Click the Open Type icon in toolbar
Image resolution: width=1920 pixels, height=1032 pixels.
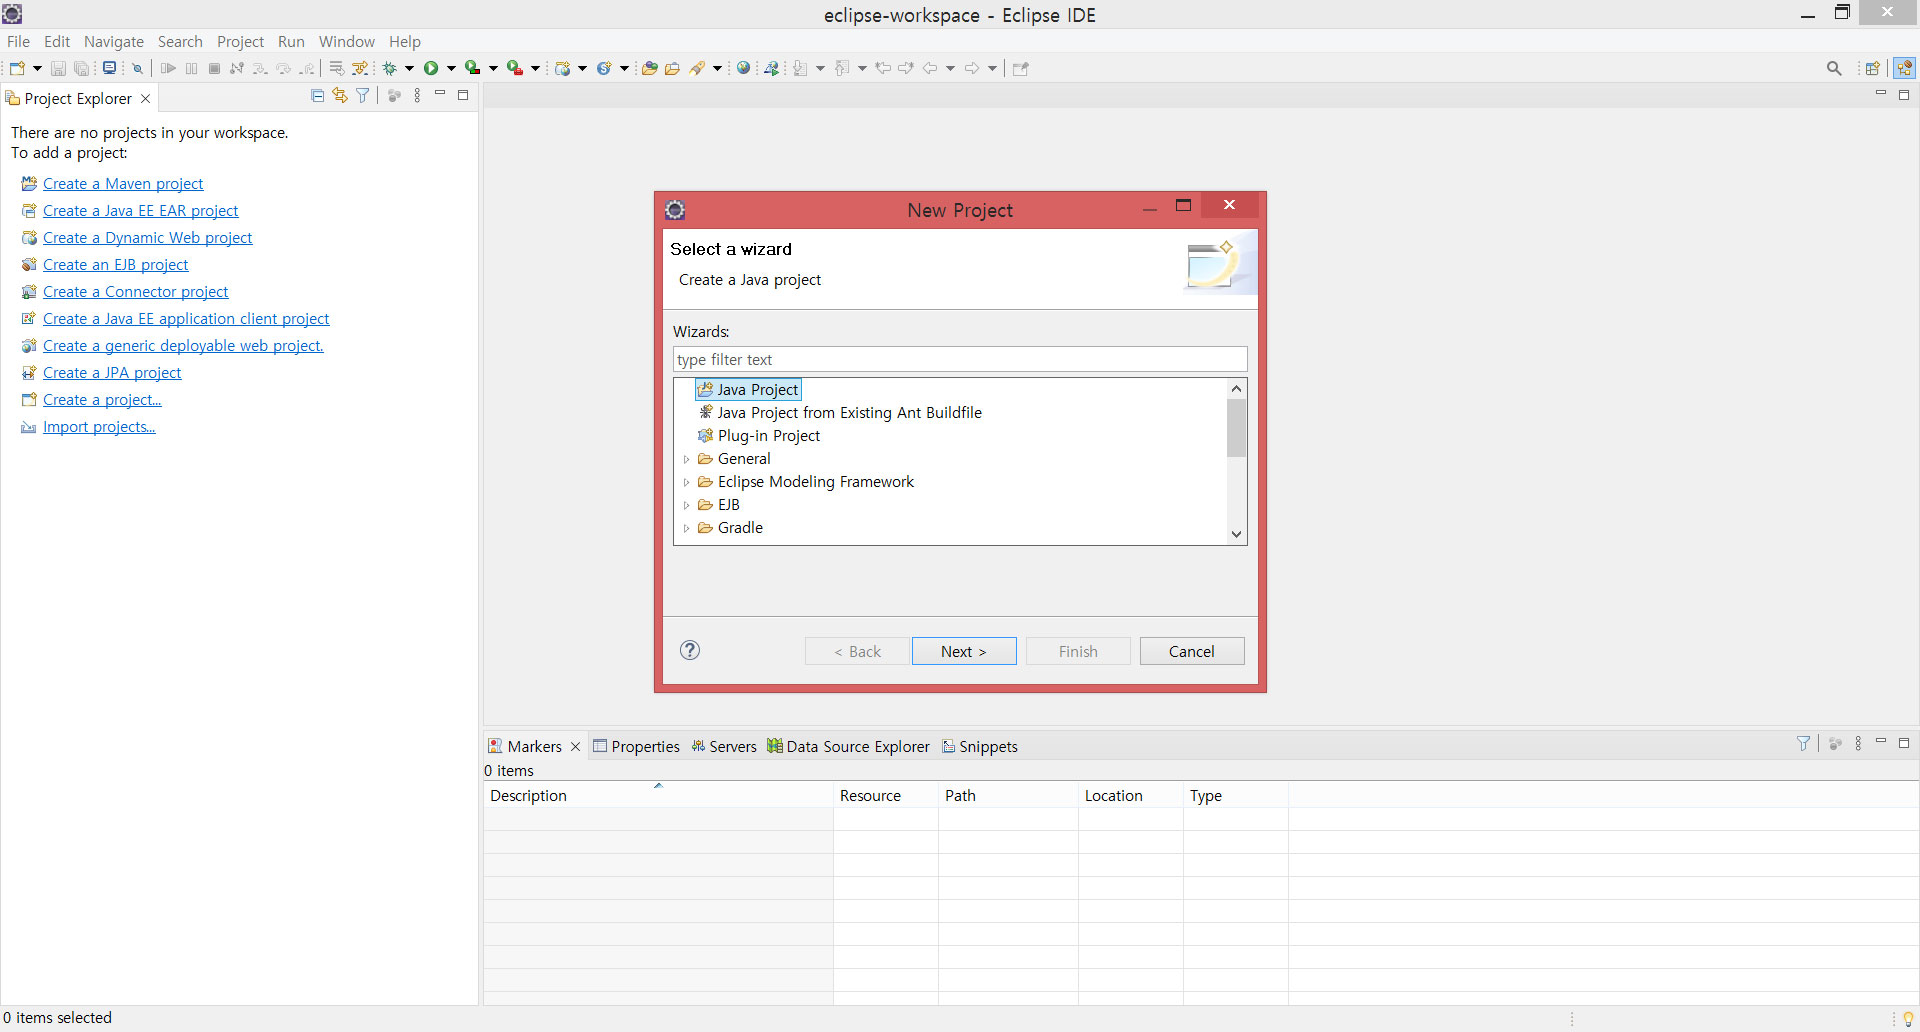(x=650, y=68)
